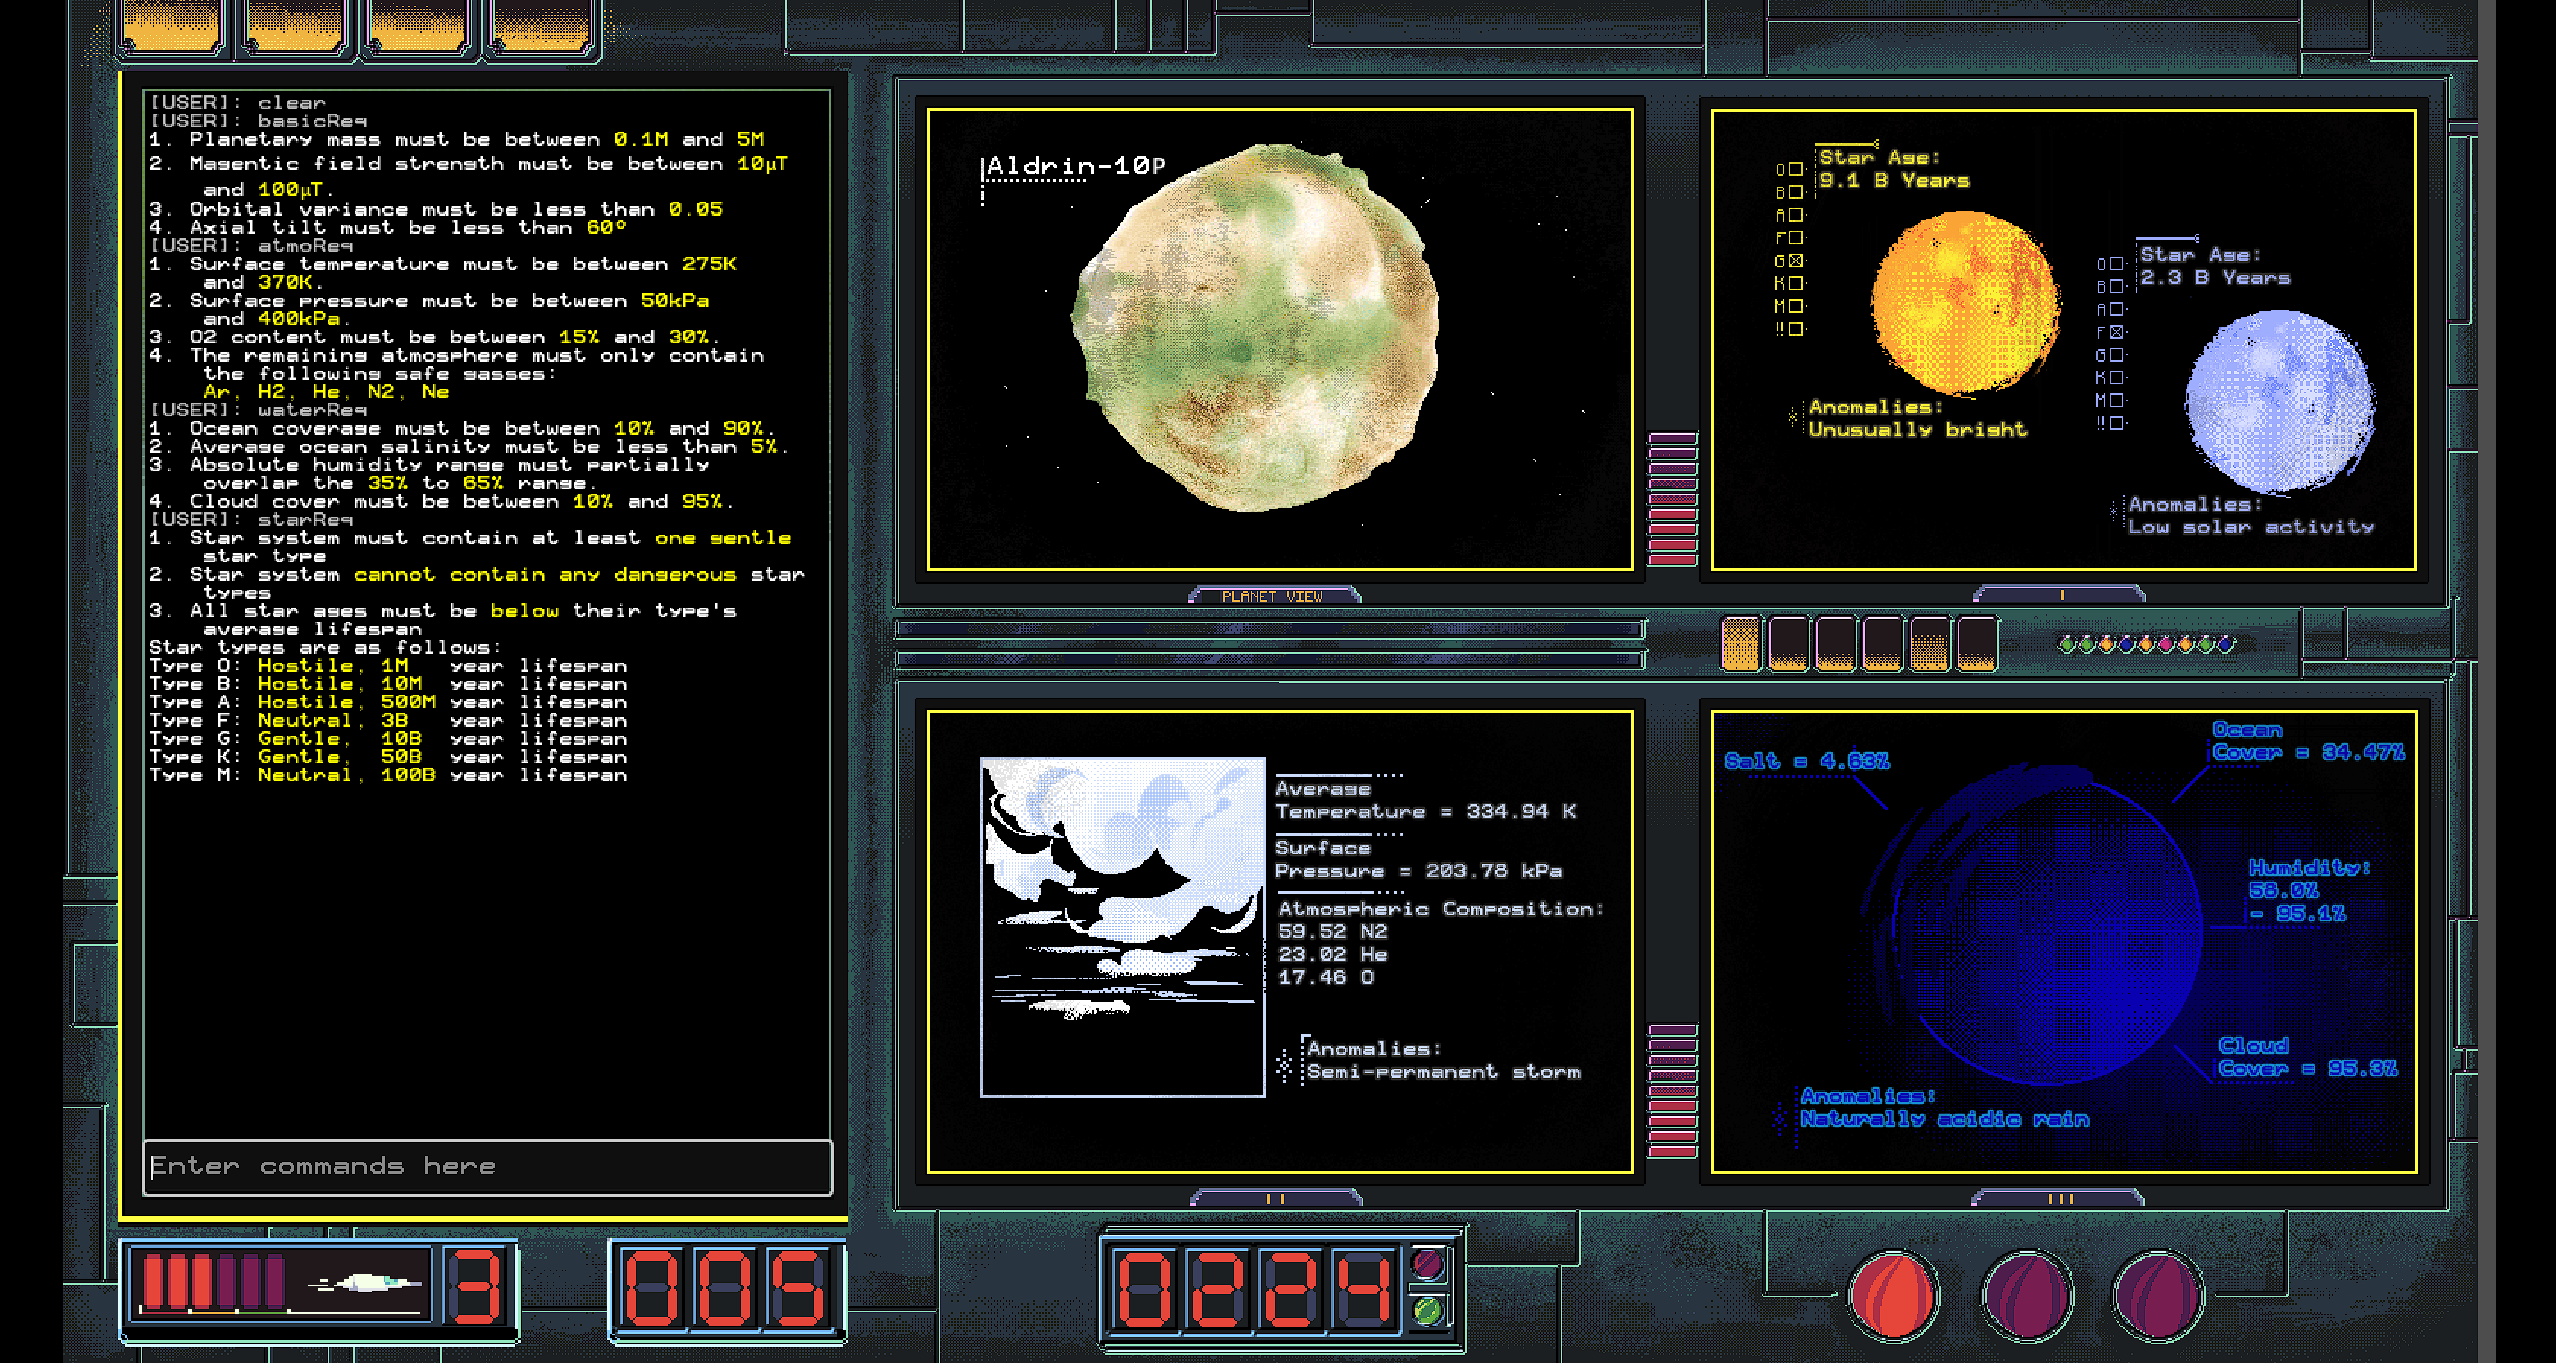Click the half-filled fifth orange slot

click(x=1930, y=643)
